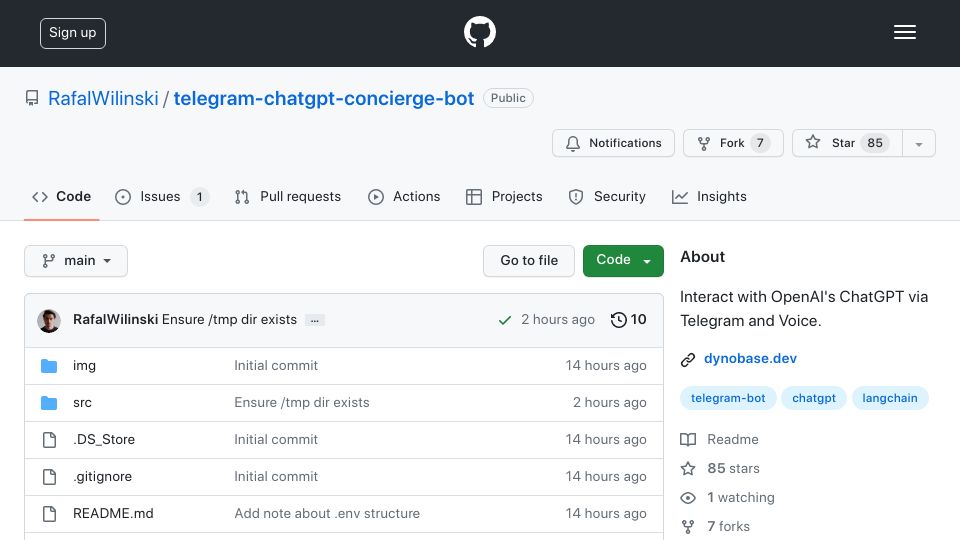Open telegram-chatgpt-concierge-bot repository link
The width and height of the screenshot is (960, 540).
[324, 98]
